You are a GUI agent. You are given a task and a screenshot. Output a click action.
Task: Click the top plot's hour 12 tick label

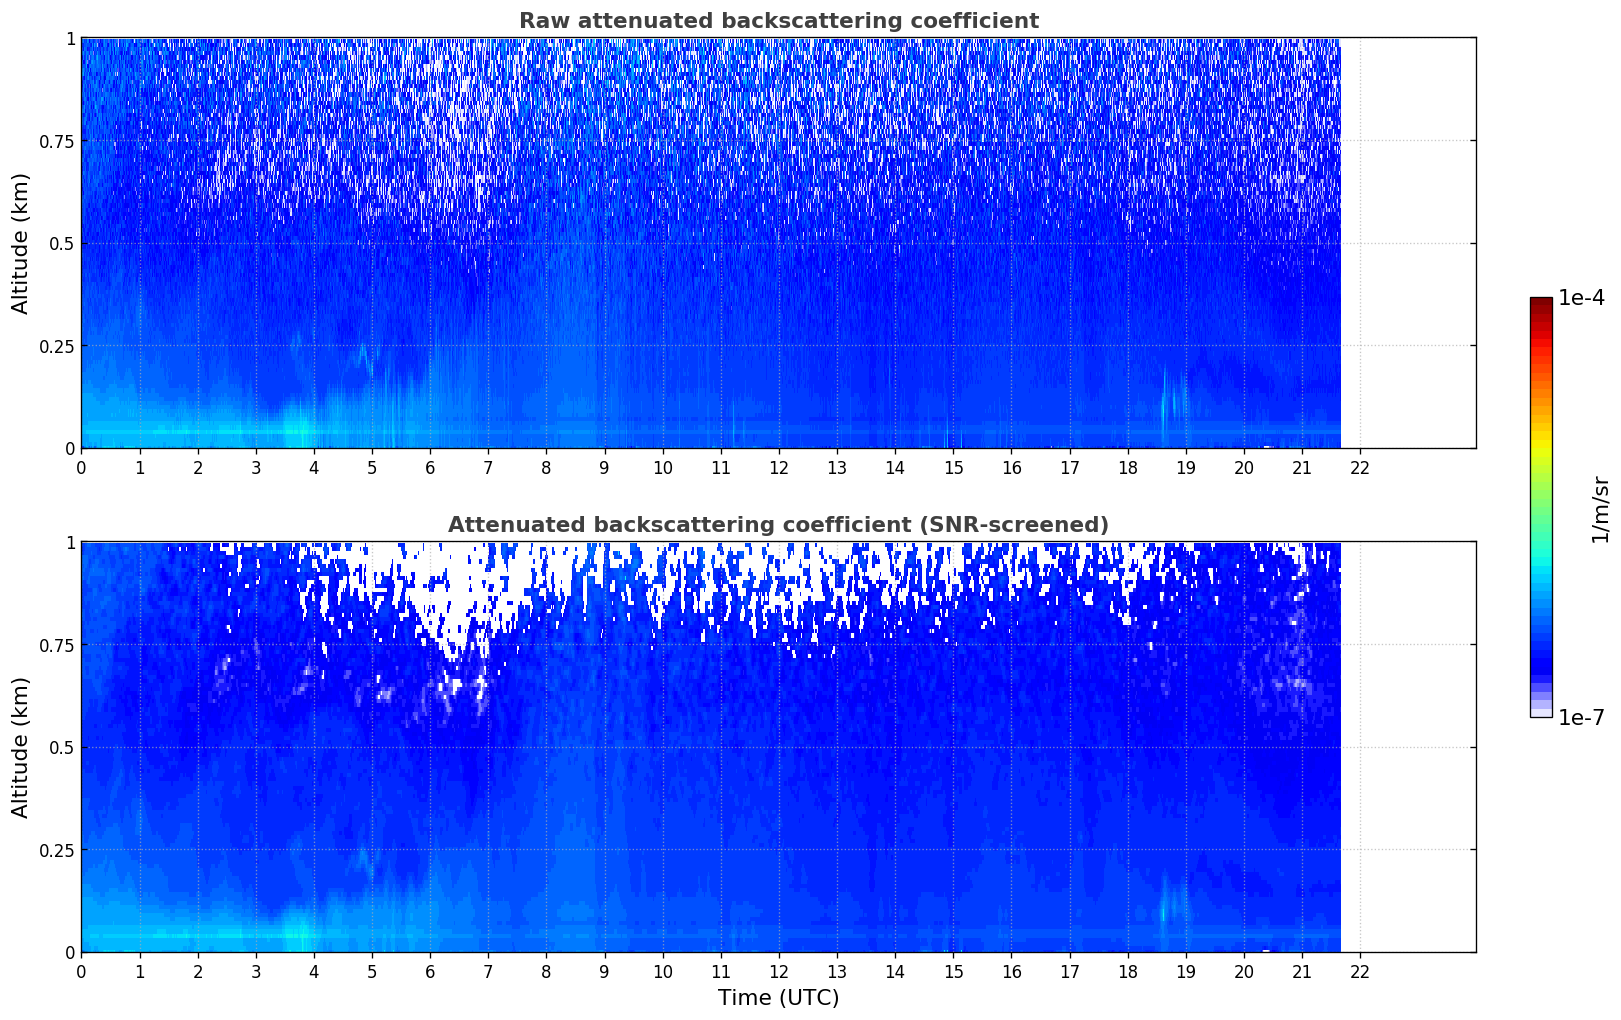(x=779, y=467)
